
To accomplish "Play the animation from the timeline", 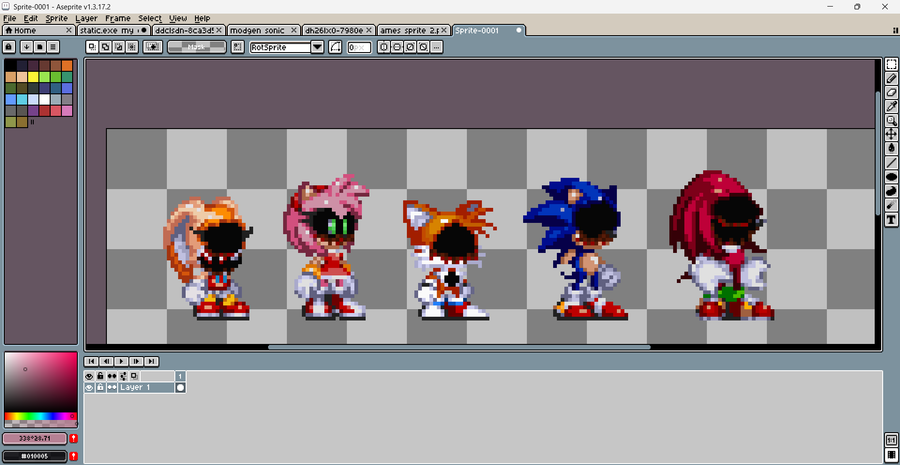I will 121,361.
